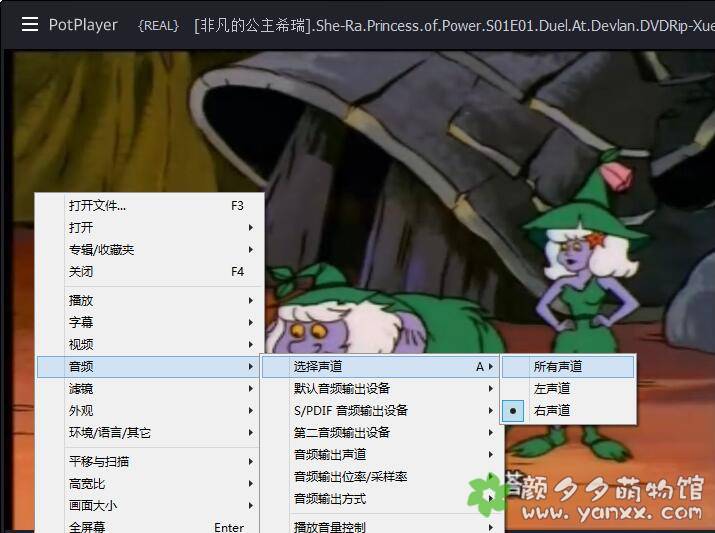
Task: Open the 画面大小 submenu
Action: click(148, 505)
